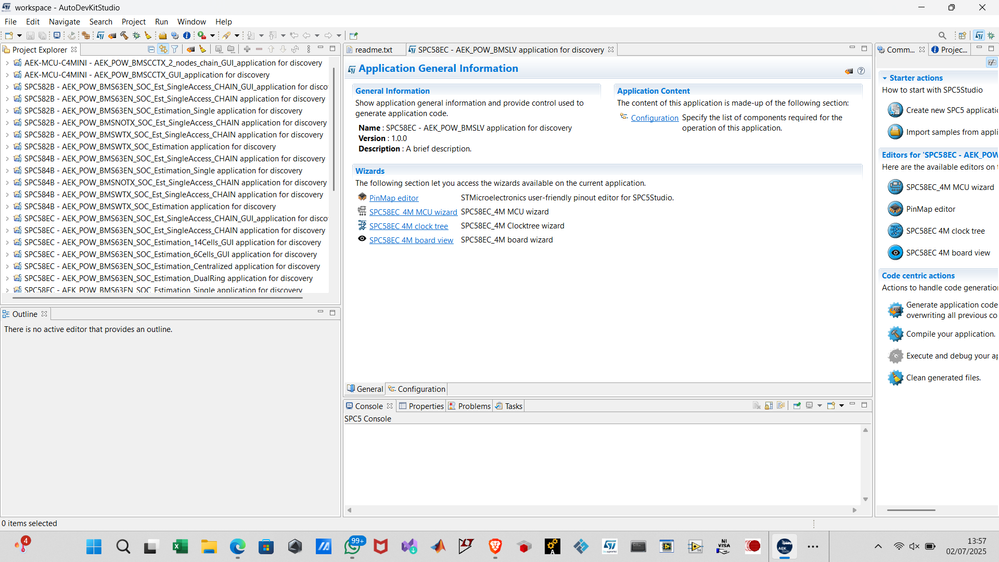Toggle the Commands view toolbar button
Image resolution: width=999 pixels, height=562 pixels.
tap(991, 62)
